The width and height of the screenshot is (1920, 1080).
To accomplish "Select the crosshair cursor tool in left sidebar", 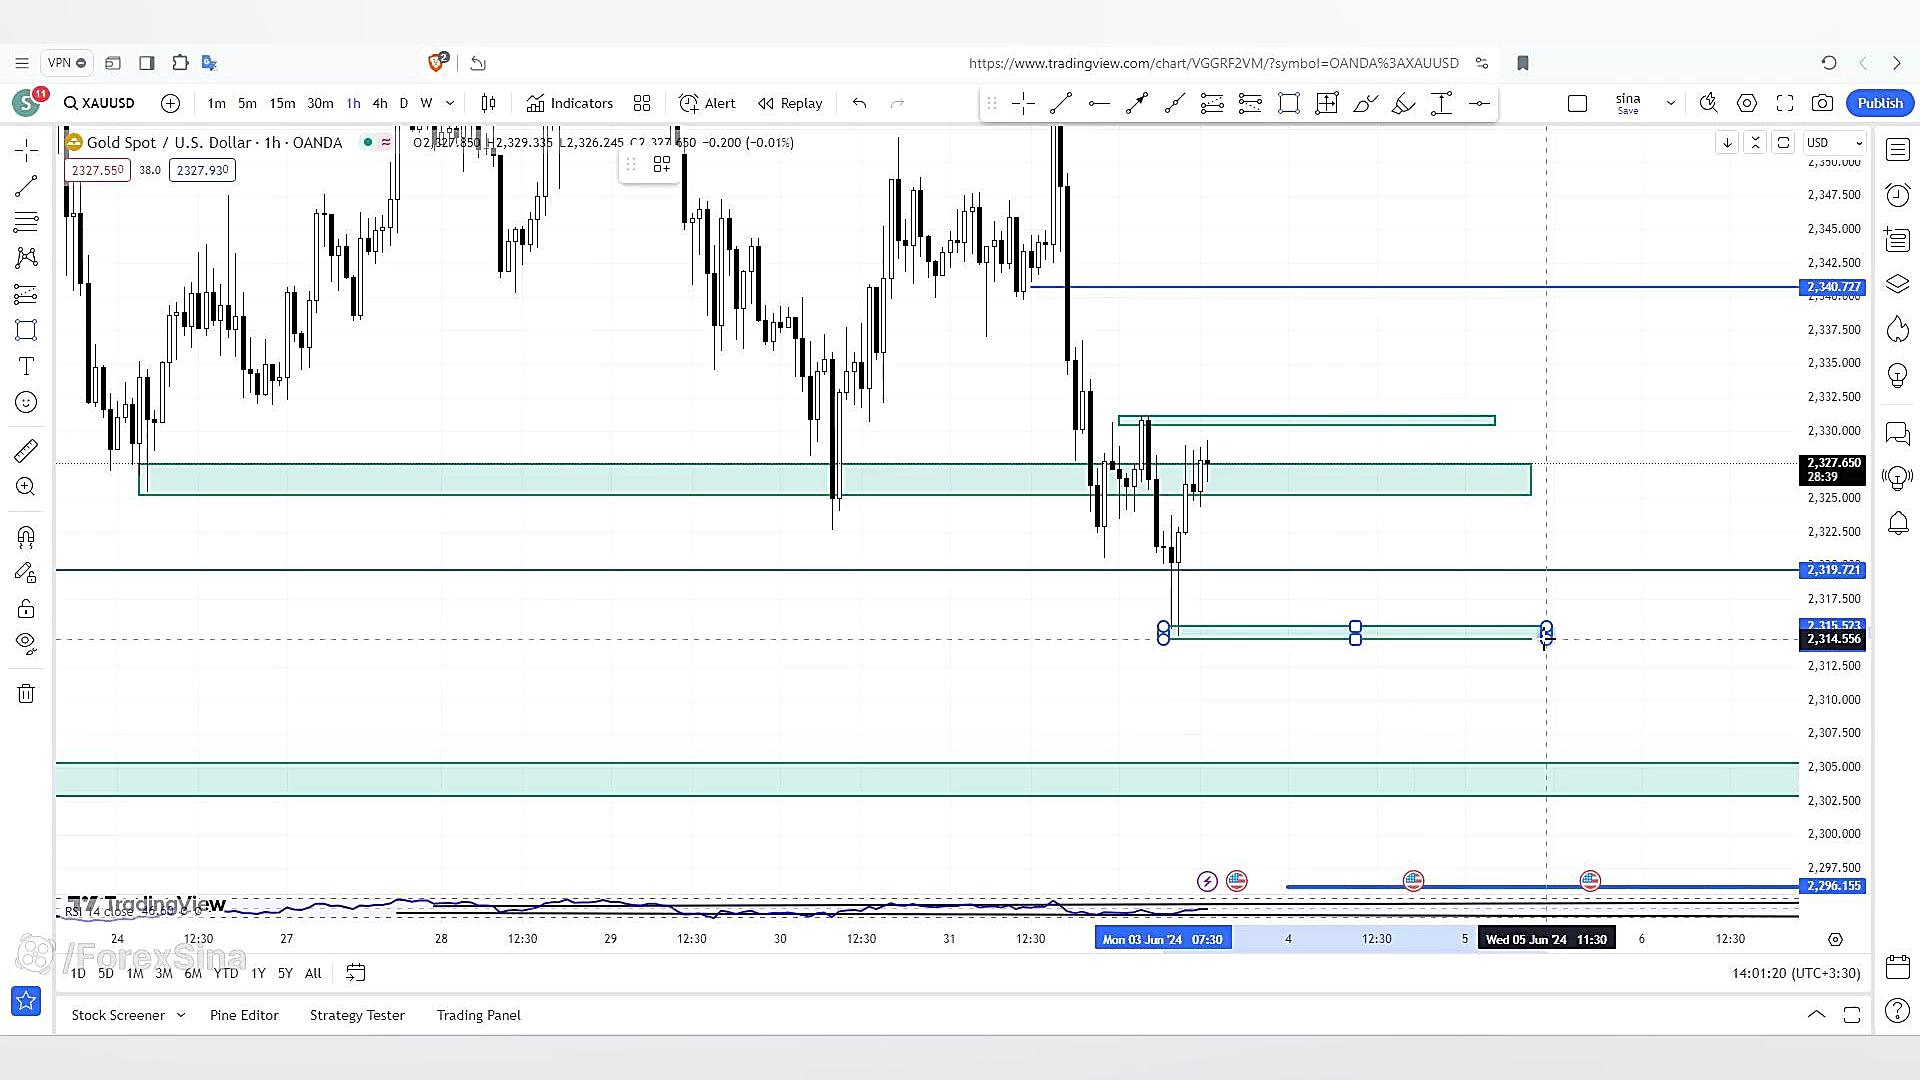I will pyautogui.click(x=26, y=151).
